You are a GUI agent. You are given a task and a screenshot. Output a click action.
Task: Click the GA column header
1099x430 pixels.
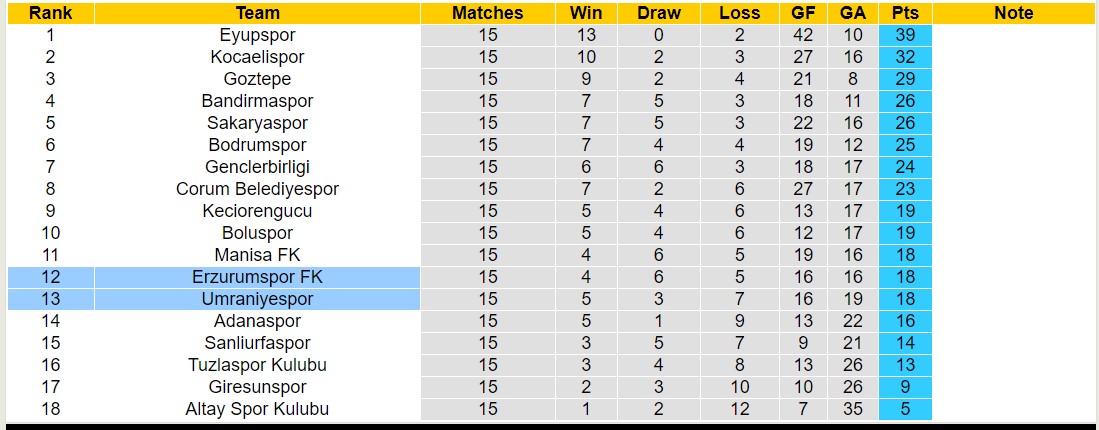coord(853,13)
